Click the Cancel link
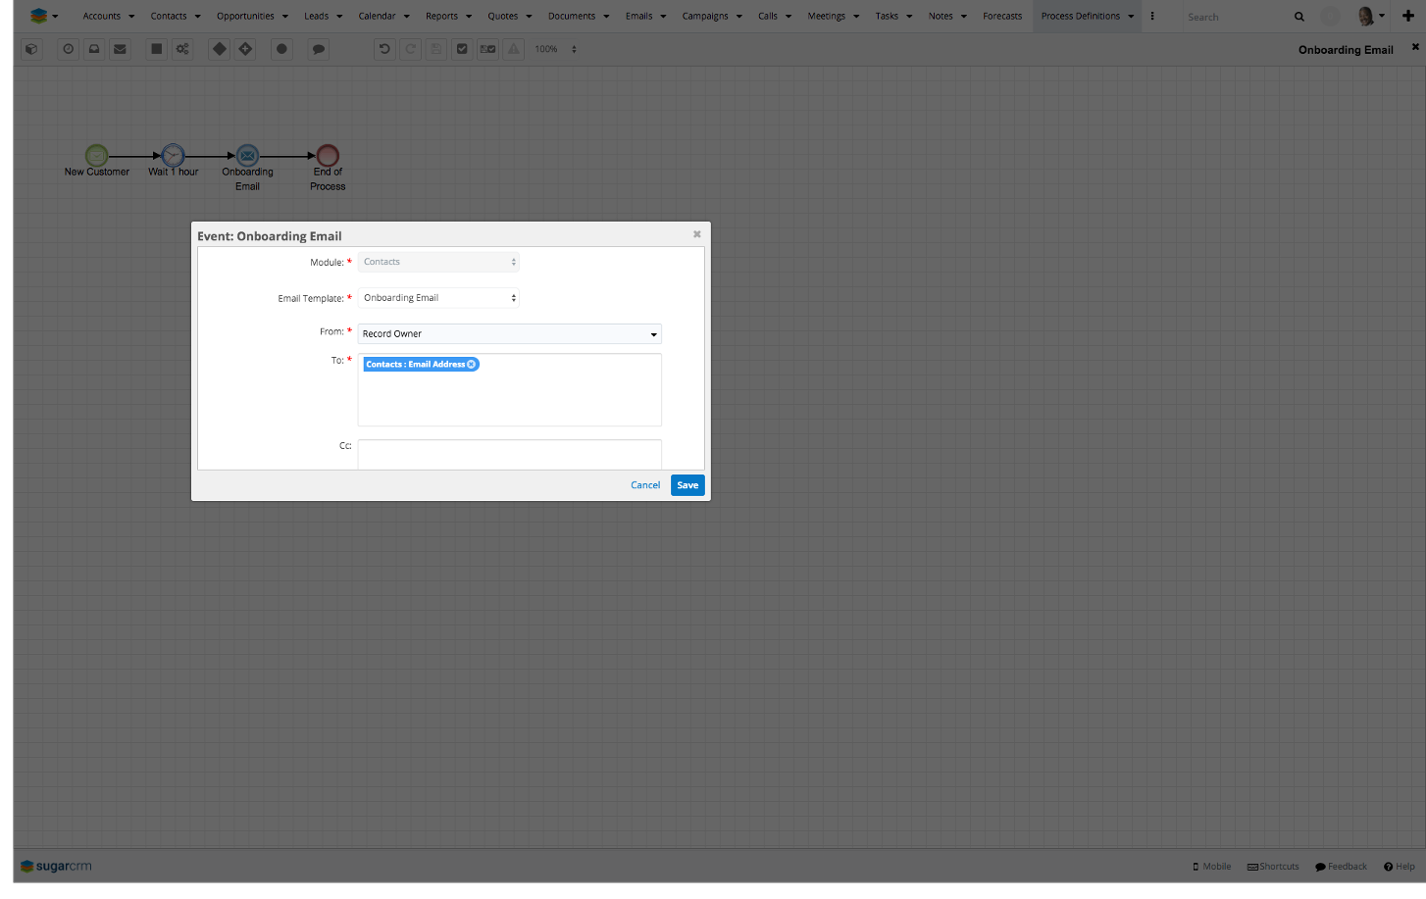 [645, 485]
